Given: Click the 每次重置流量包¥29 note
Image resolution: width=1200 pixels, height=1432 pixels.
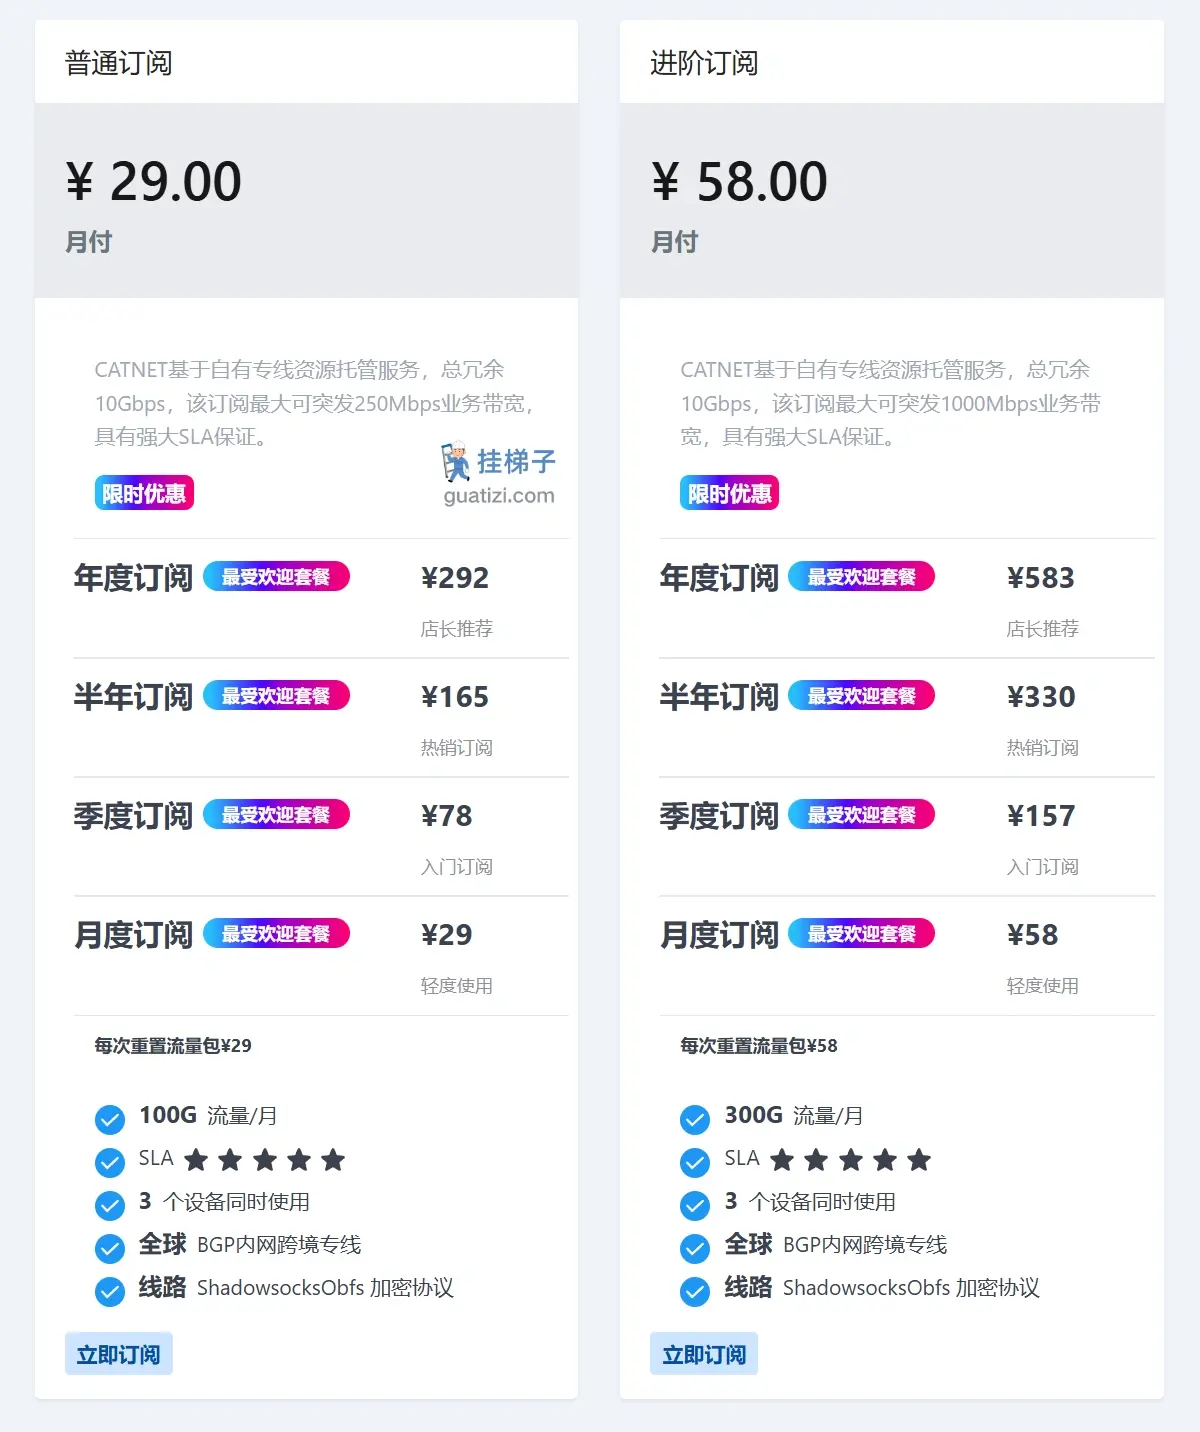Looking at the screenshot, I should 173,1046.
